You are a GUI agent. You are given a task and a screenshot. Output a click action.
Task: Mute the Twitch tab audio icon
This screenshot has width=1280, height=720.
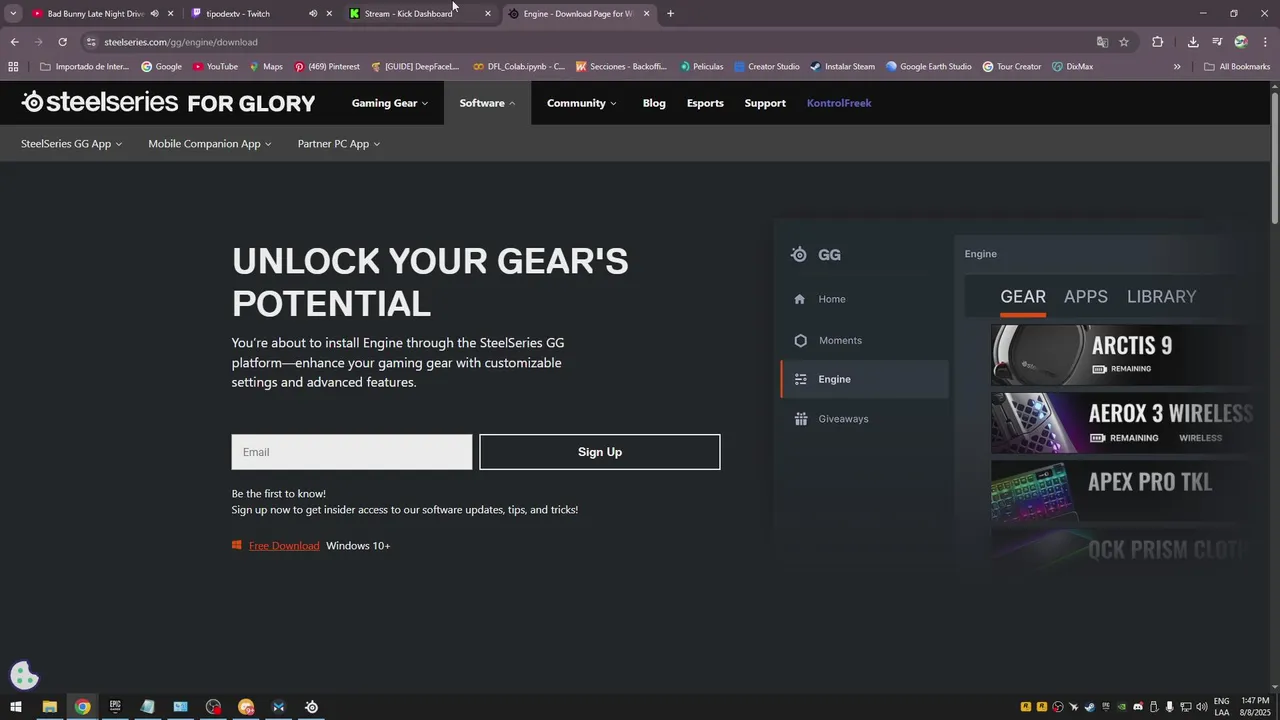313,14
